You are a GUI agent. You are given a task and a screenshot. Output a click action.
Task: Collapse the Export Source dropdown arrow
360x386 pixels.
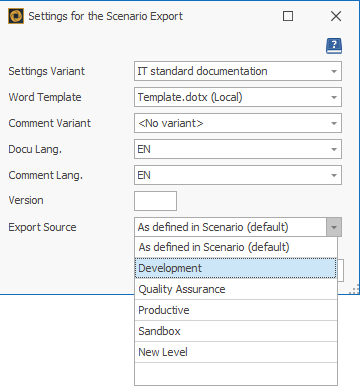[334, 227]
